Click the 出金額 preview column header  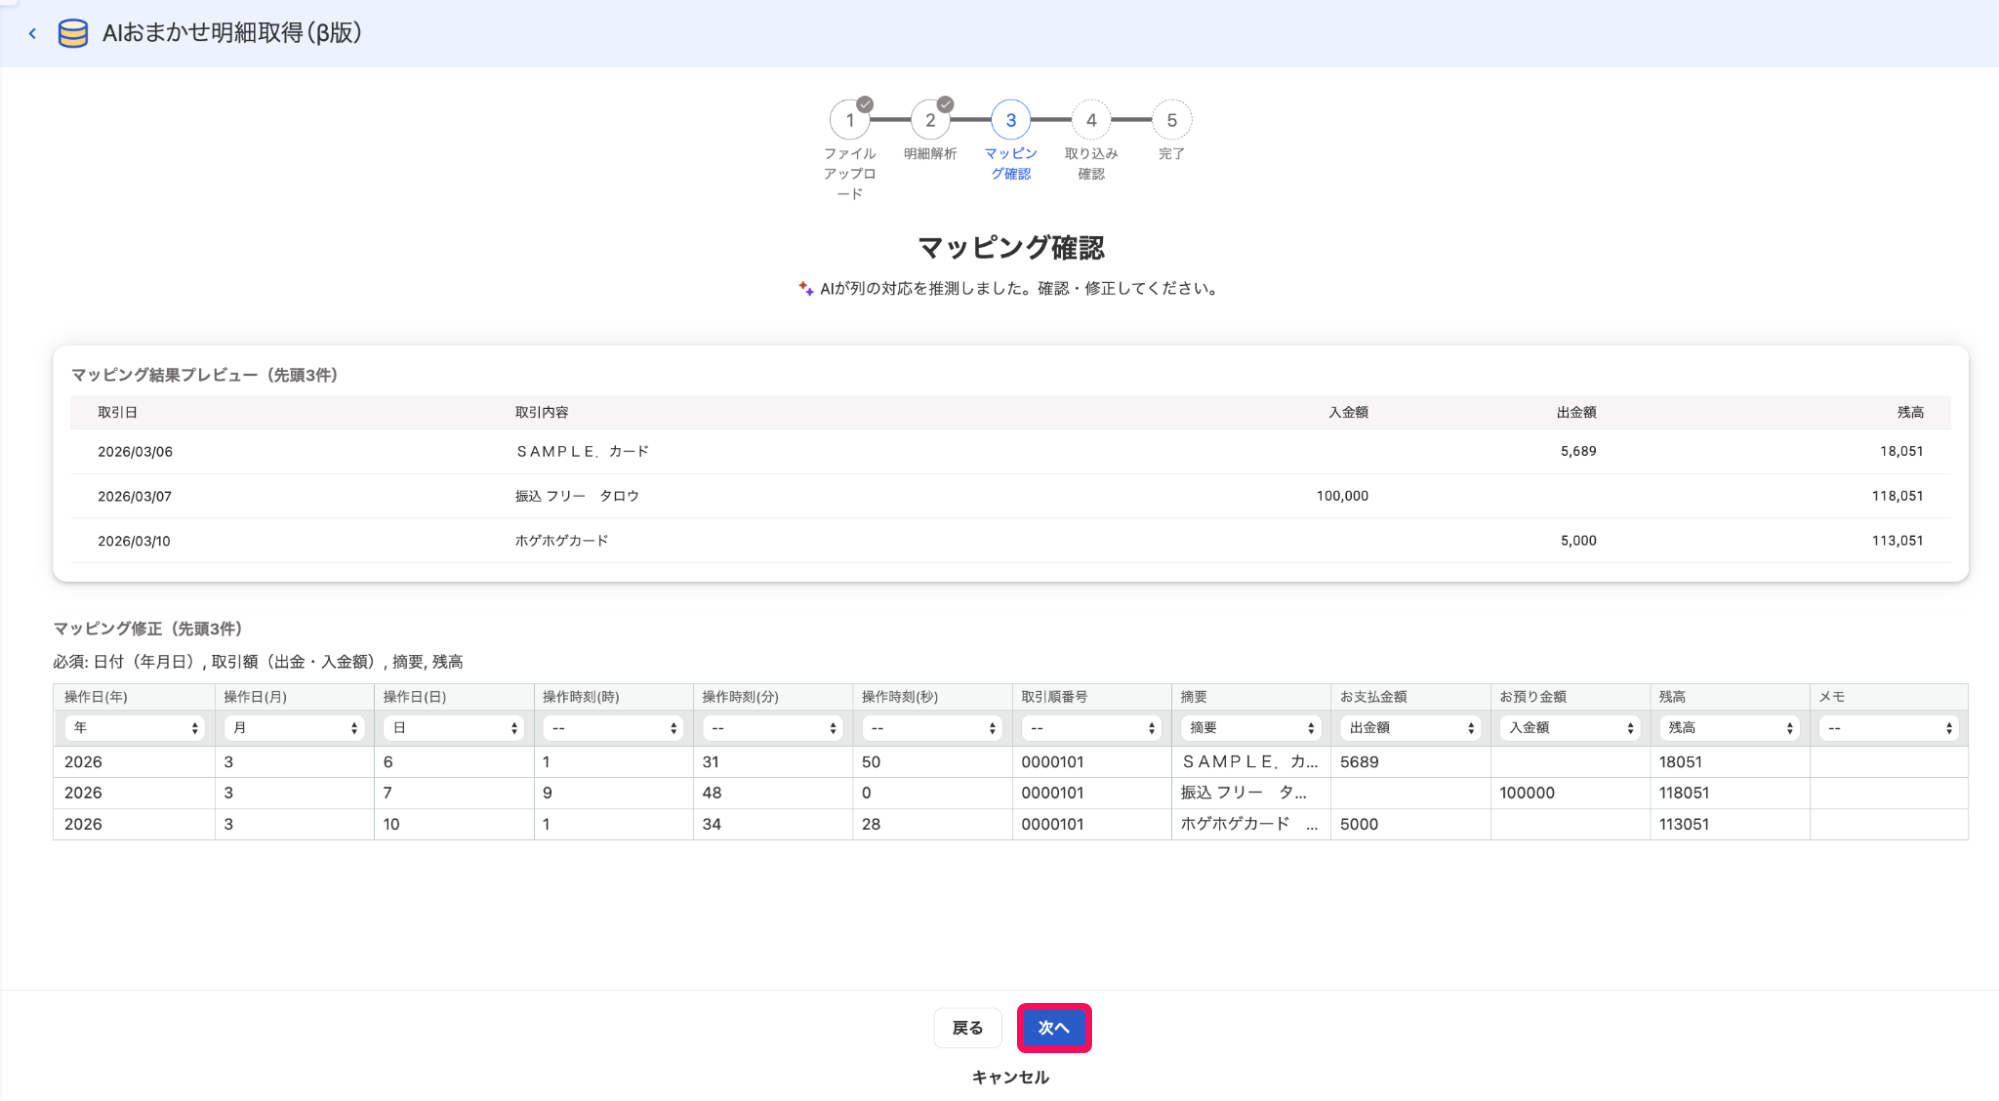(1576, 412)
